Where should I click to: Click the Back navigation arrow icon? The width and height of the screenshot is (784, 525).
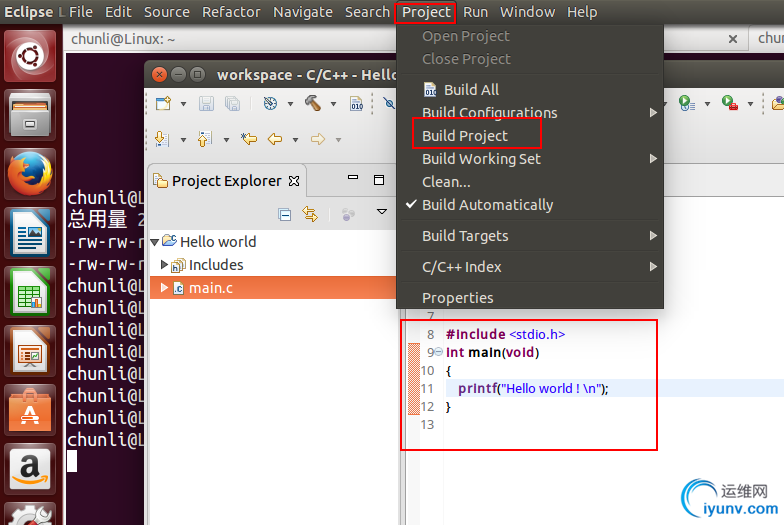[275, 139]
